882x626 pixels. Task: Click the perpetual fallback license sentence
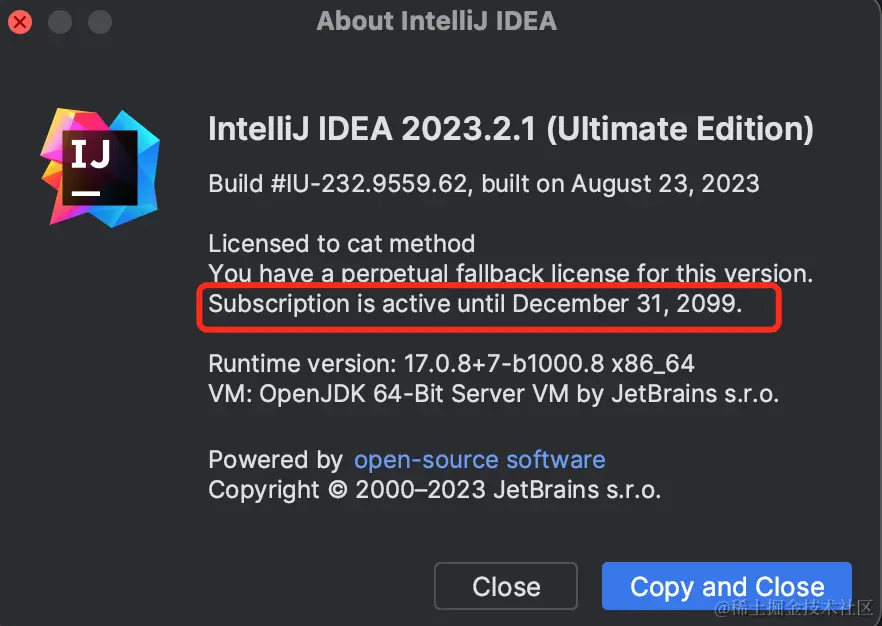click(x=508, y=272)
